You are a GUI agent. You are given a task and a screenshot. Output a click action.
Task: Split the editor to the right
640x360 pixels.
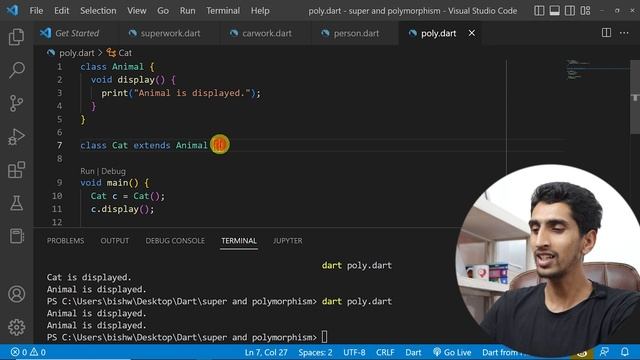[607, 33]
